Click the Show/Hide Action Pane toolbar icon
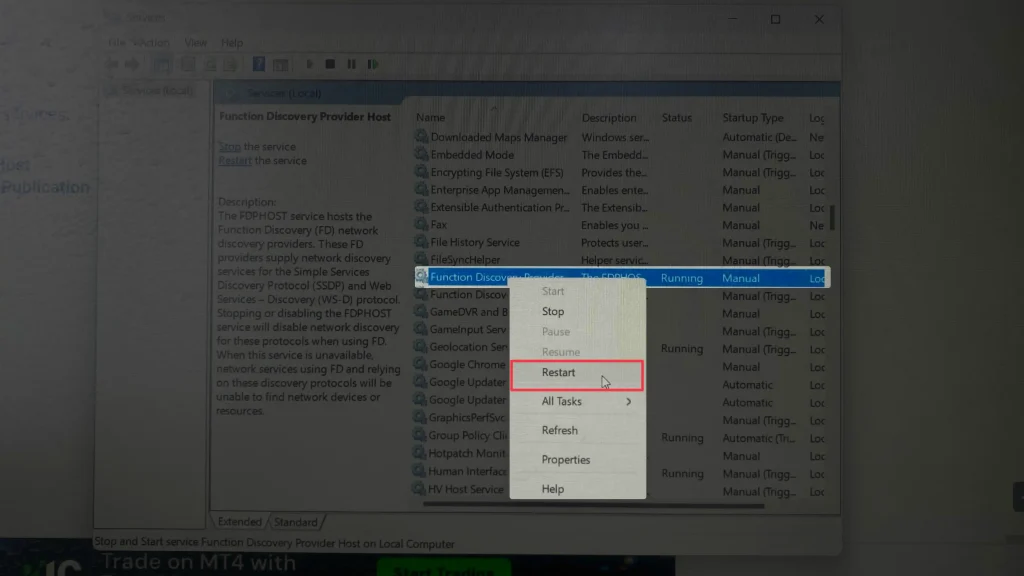This screenshot has height=576, width=1024. pyautogui.click(x=281, y=65)
